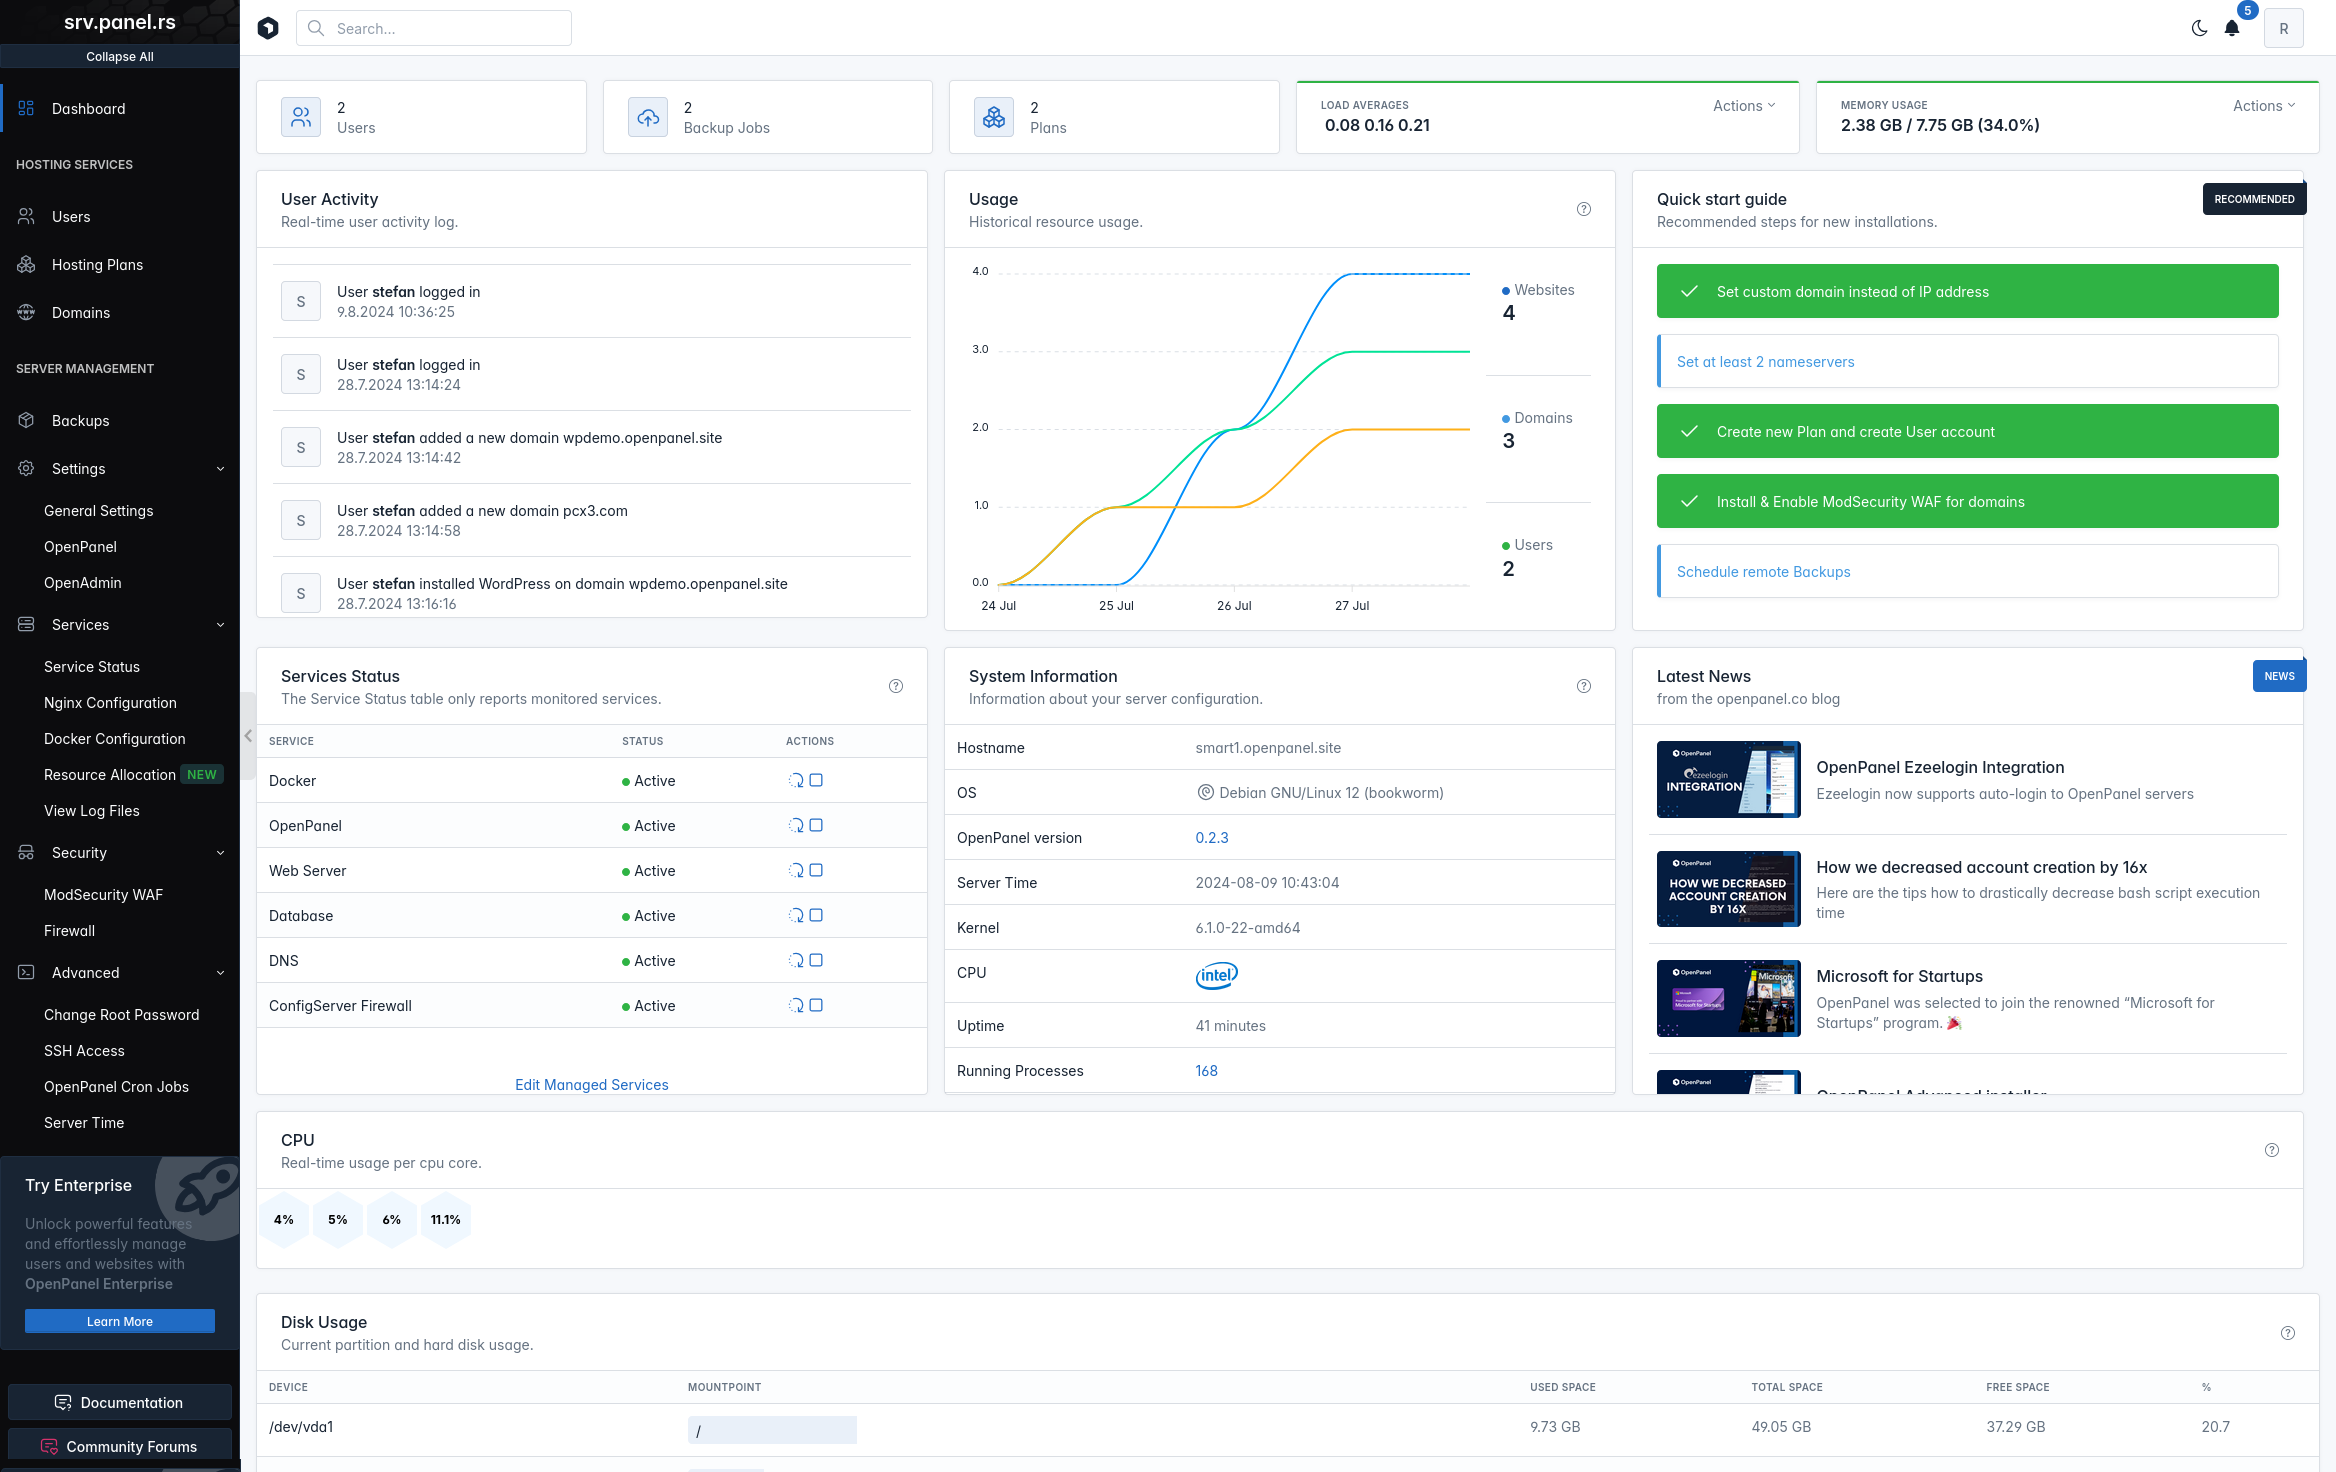This screenshot has width=2336, height=1472.
Task: Click the root mountpoint usage bar
Action: coord(771,1430)
